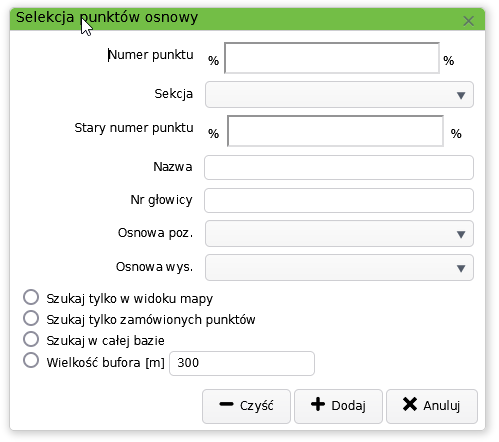This screenshot has height=442, width=499.
Task: Expand the Osnowa wys. dropdown
Action: [339, 268]
